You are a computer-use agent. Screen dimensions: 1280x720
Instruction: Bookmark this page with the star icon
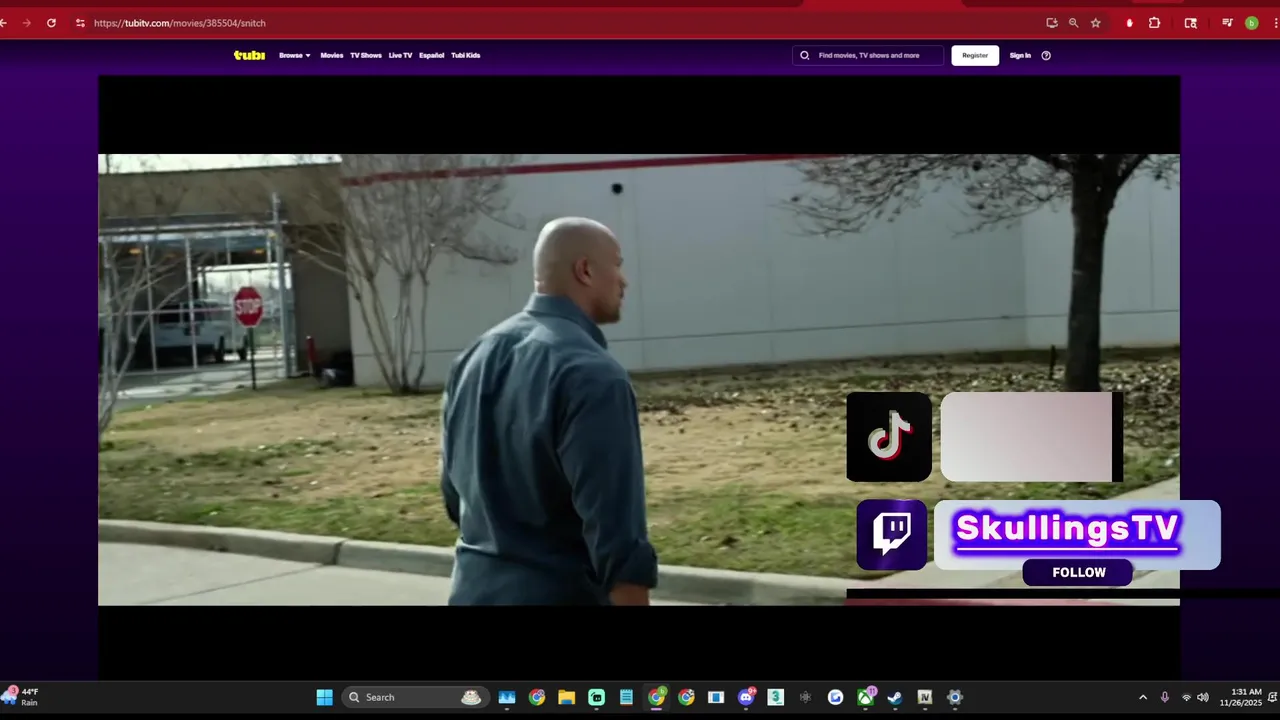[x=1096, y=23]
